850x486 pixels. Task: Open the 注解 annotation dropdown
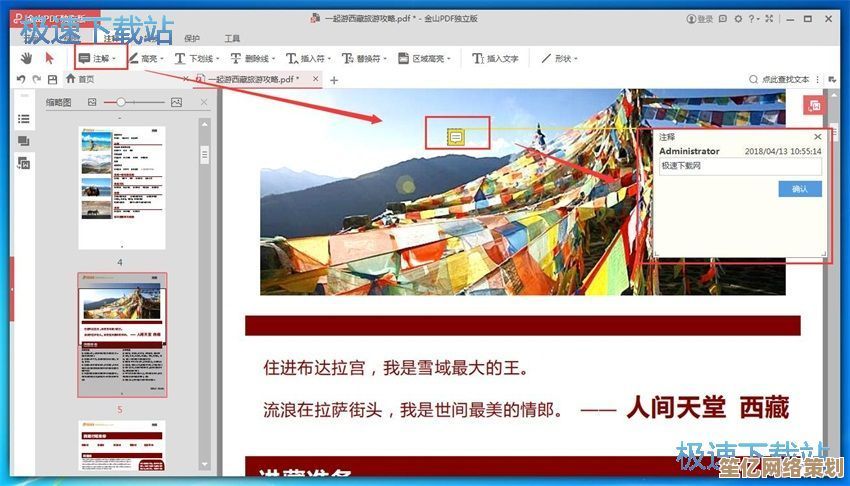pos(98,59)
